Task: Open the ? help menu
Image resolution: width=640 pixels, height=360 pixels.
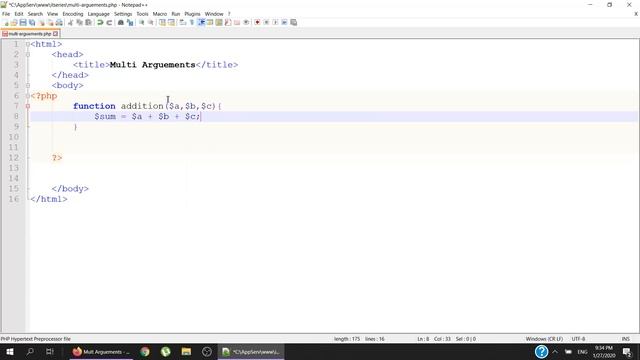Action: tap(229, 14)
